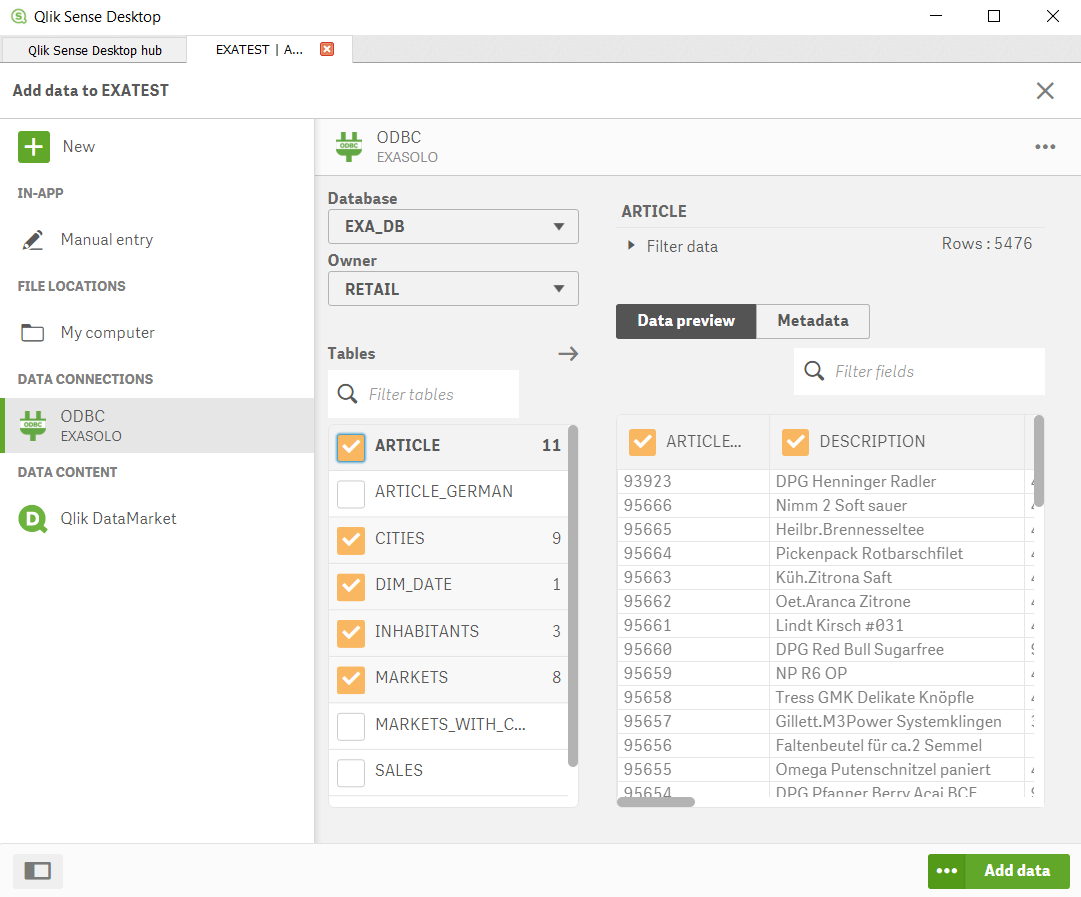Image resolution: width=1081 pixels, height=897 pixels.
Task: Toggle the sidebar panel icon at bottom left
Action: pos(37,871)
